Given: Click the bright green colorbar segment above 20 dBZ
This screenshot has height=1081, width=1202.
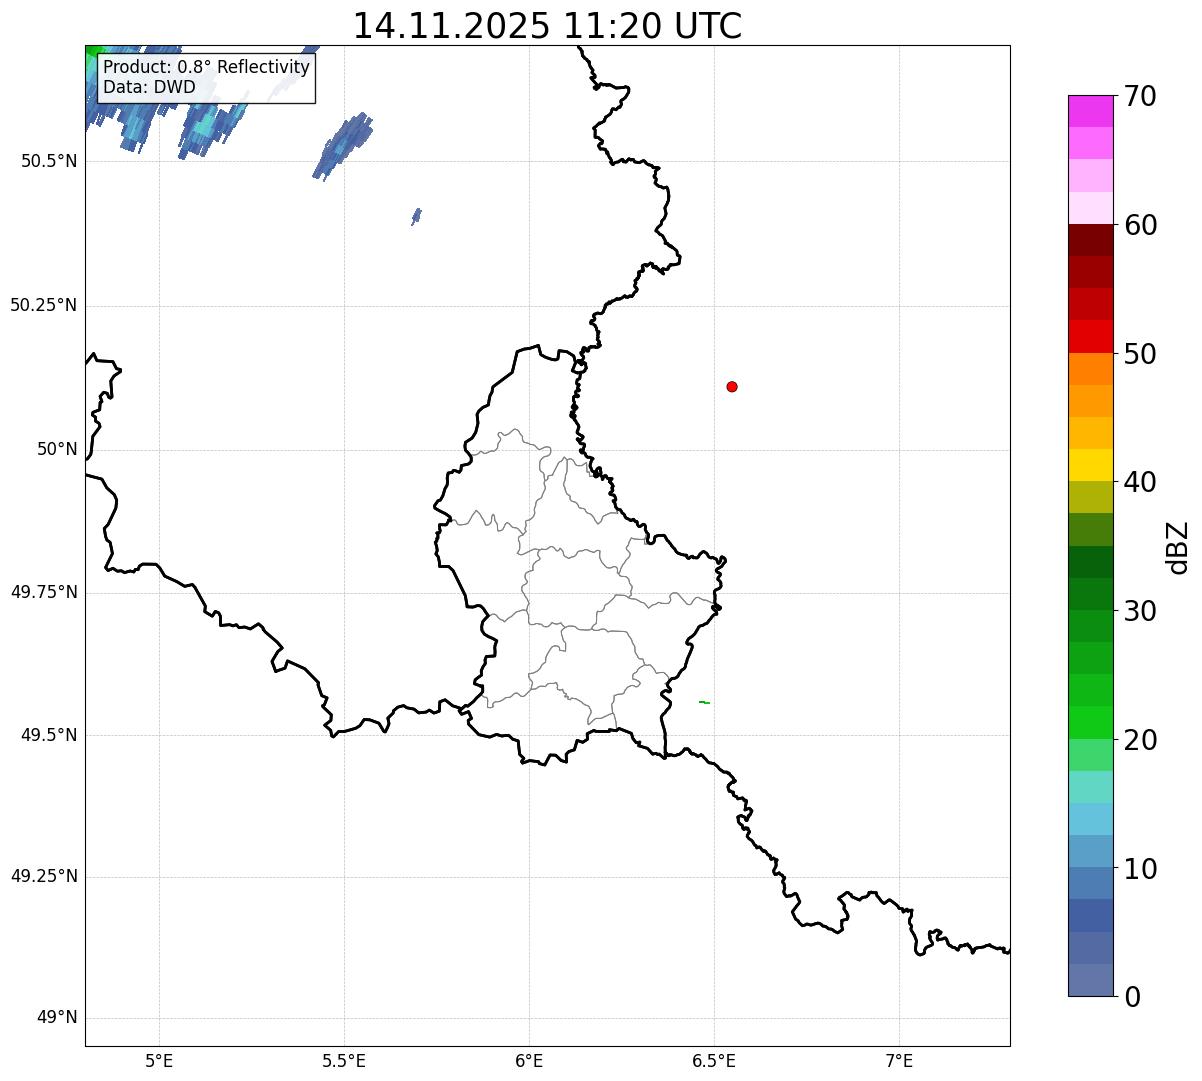Looking at the screenshot, I should pos(1090,723).
